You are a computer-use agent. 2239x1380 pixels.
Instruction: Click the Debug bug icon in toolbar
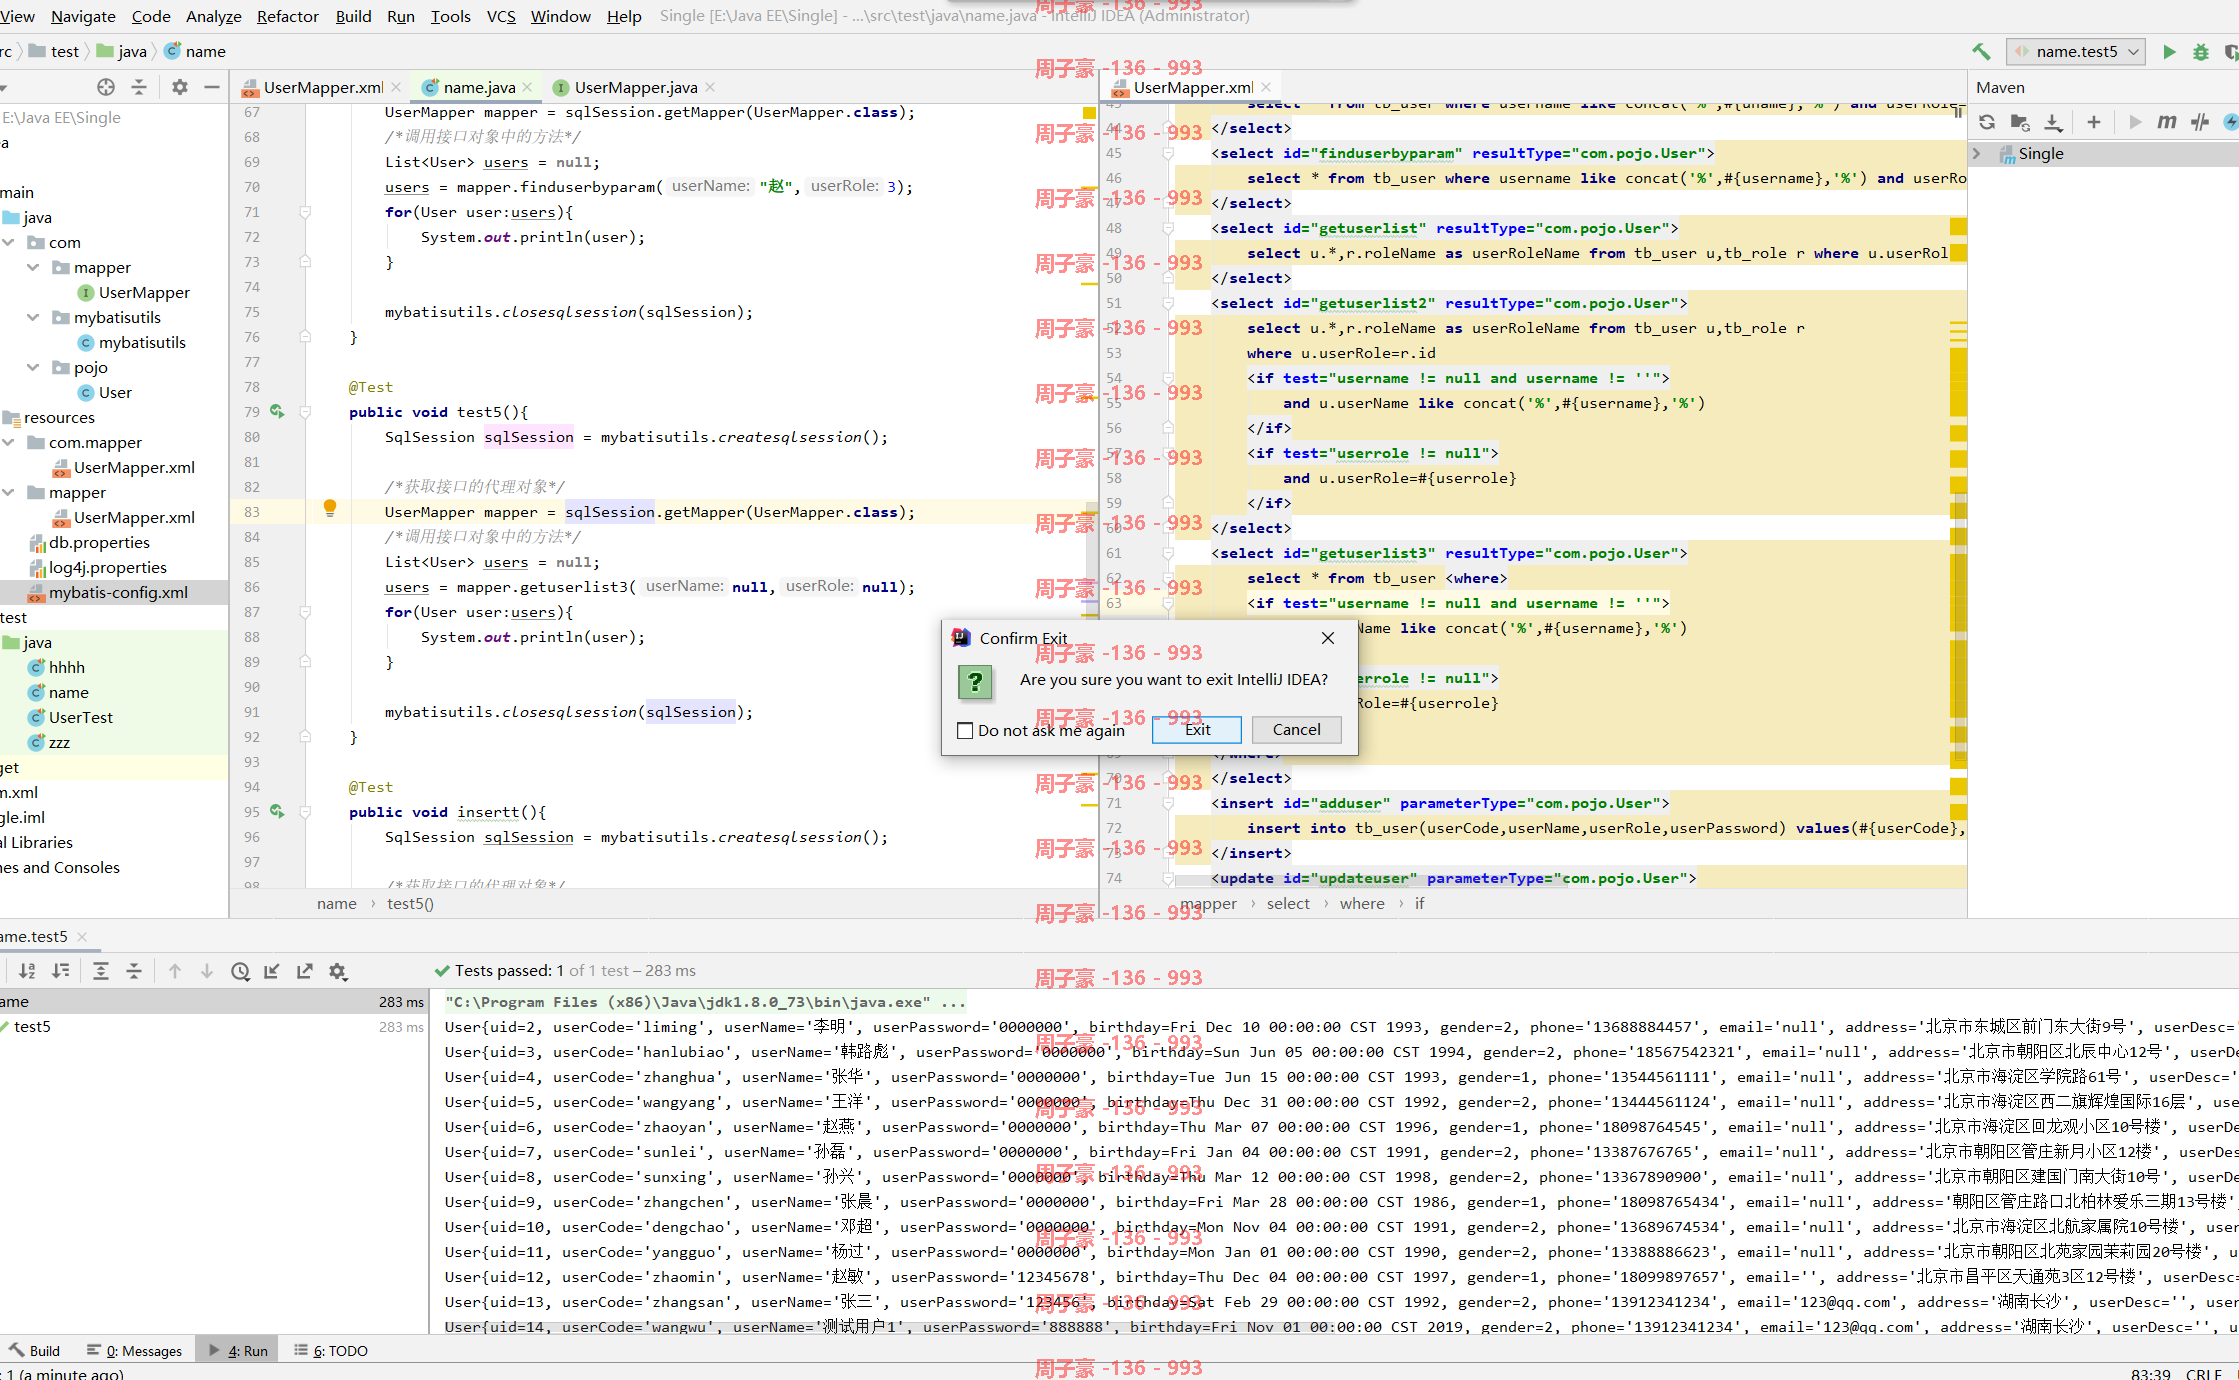tap(2201, 52)
